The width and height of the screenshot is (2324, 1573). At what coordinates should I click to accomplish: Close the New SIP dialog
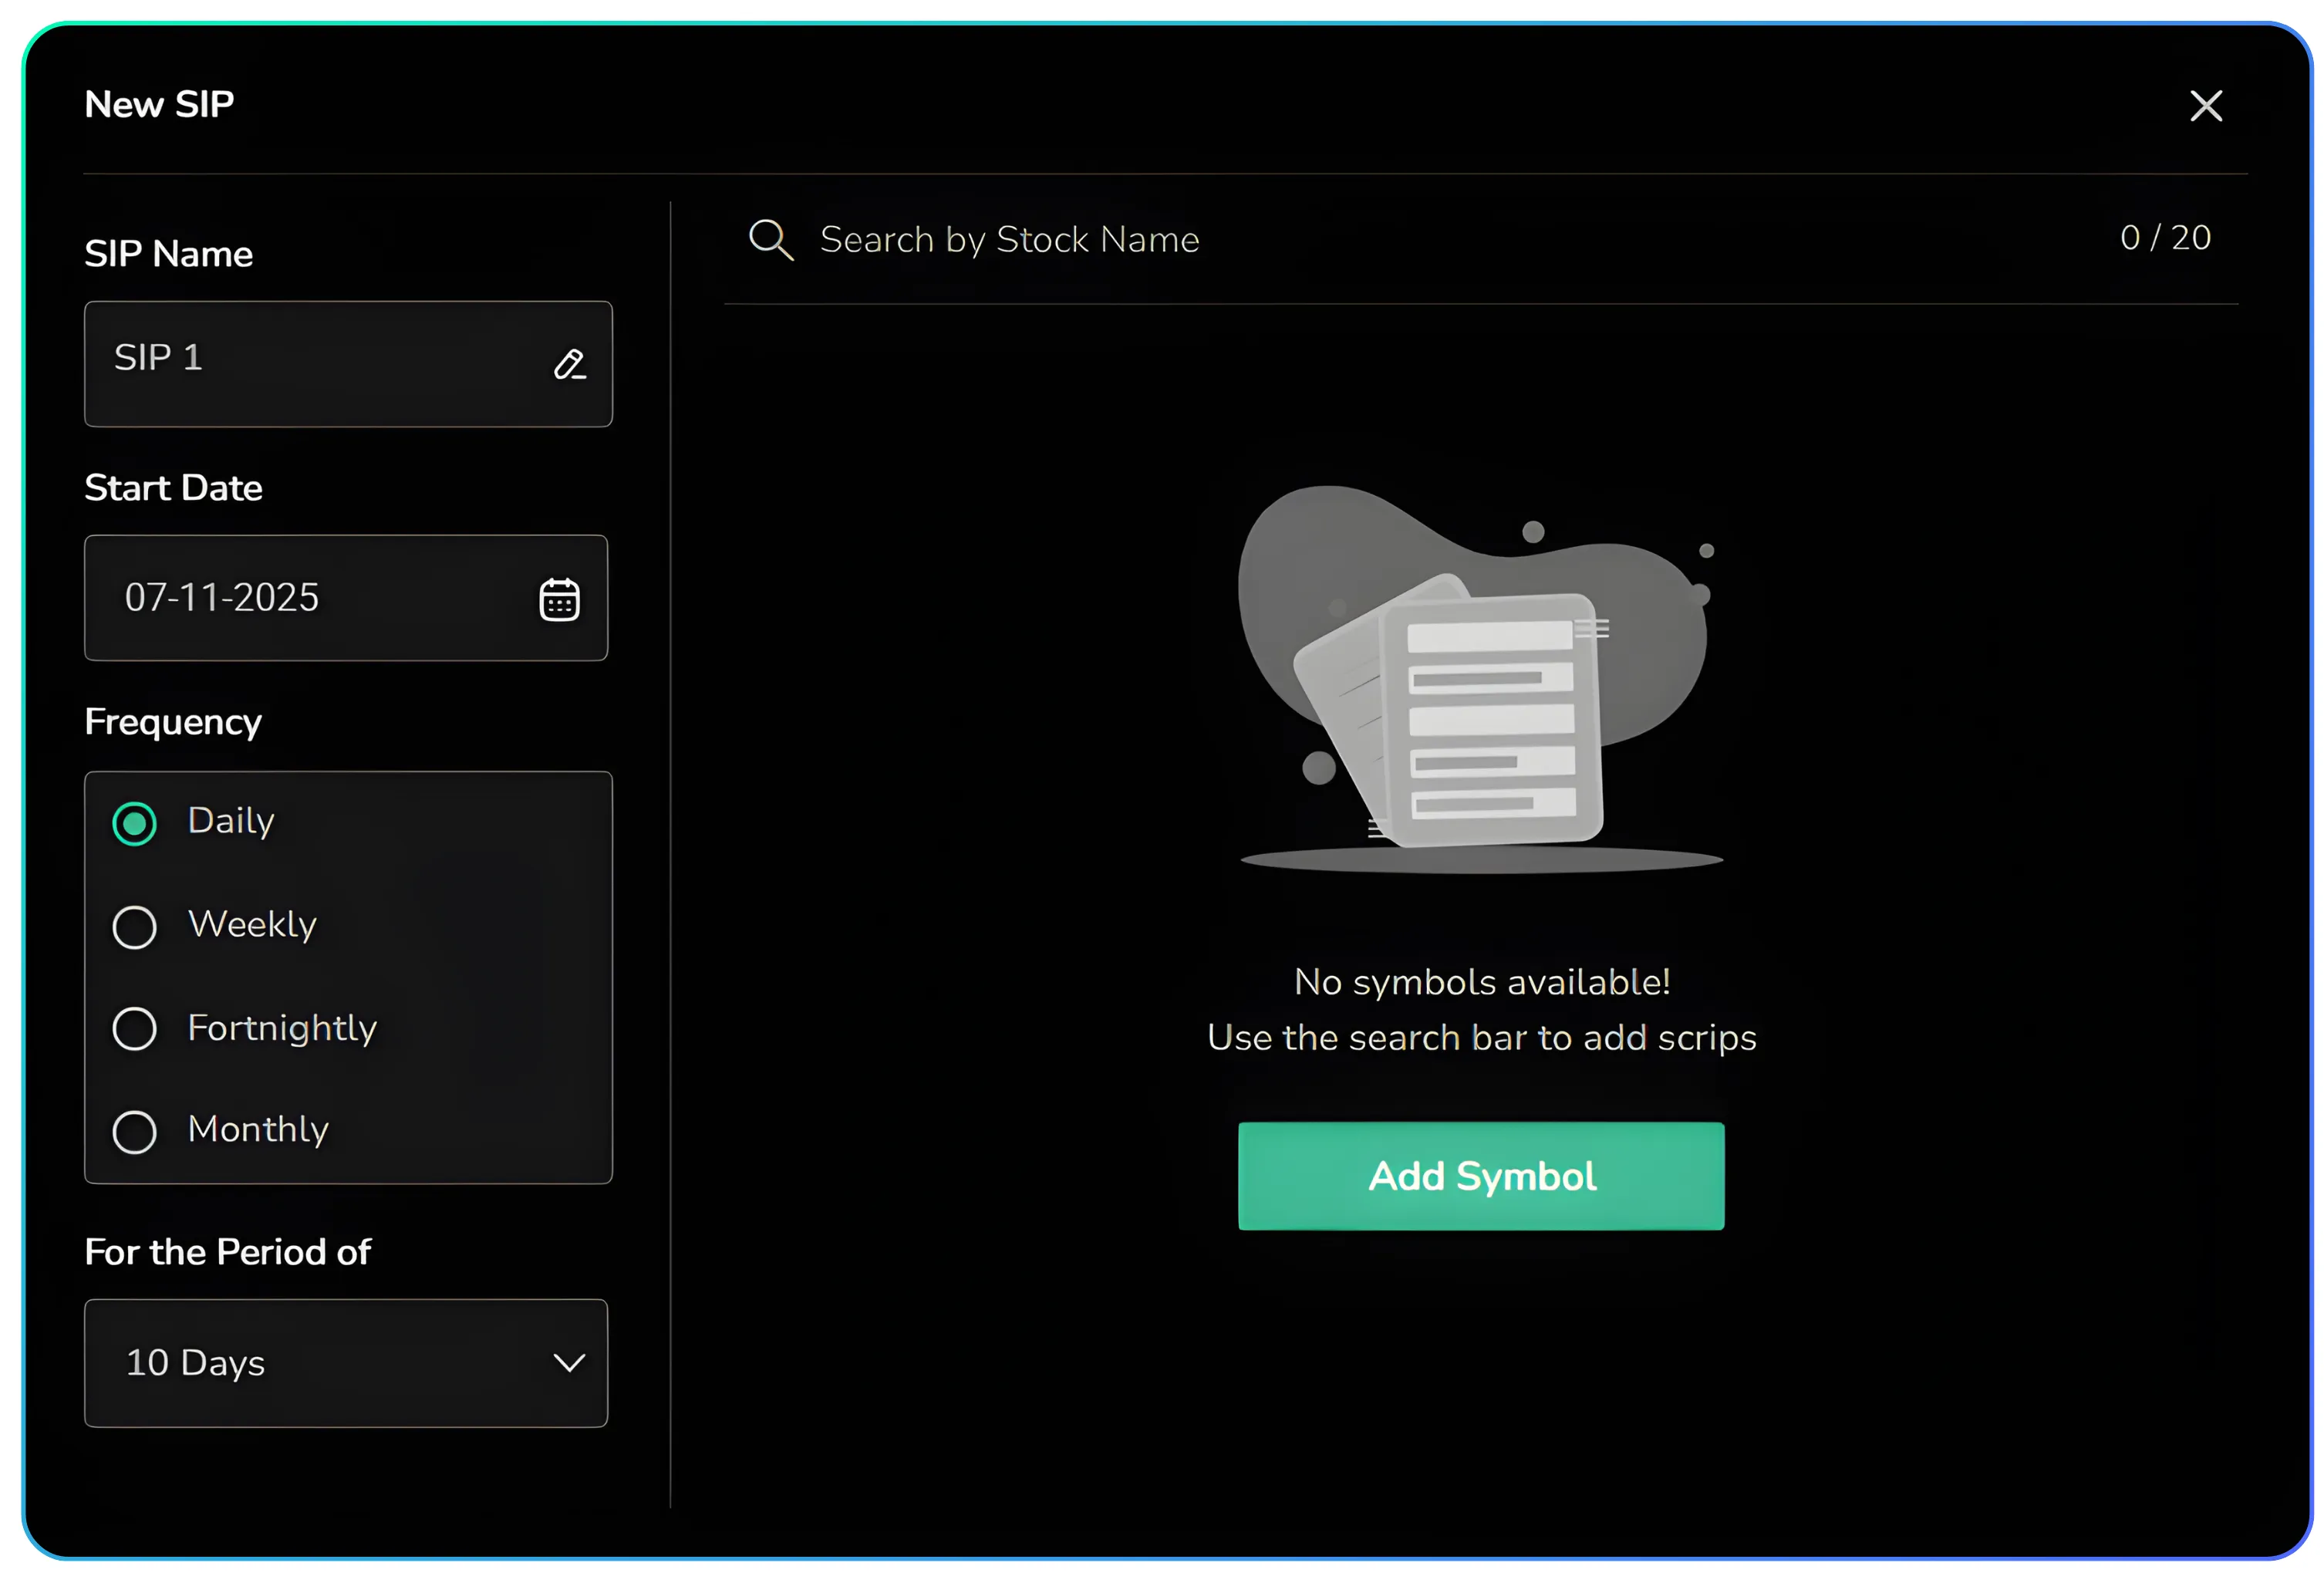[2205, 106]
